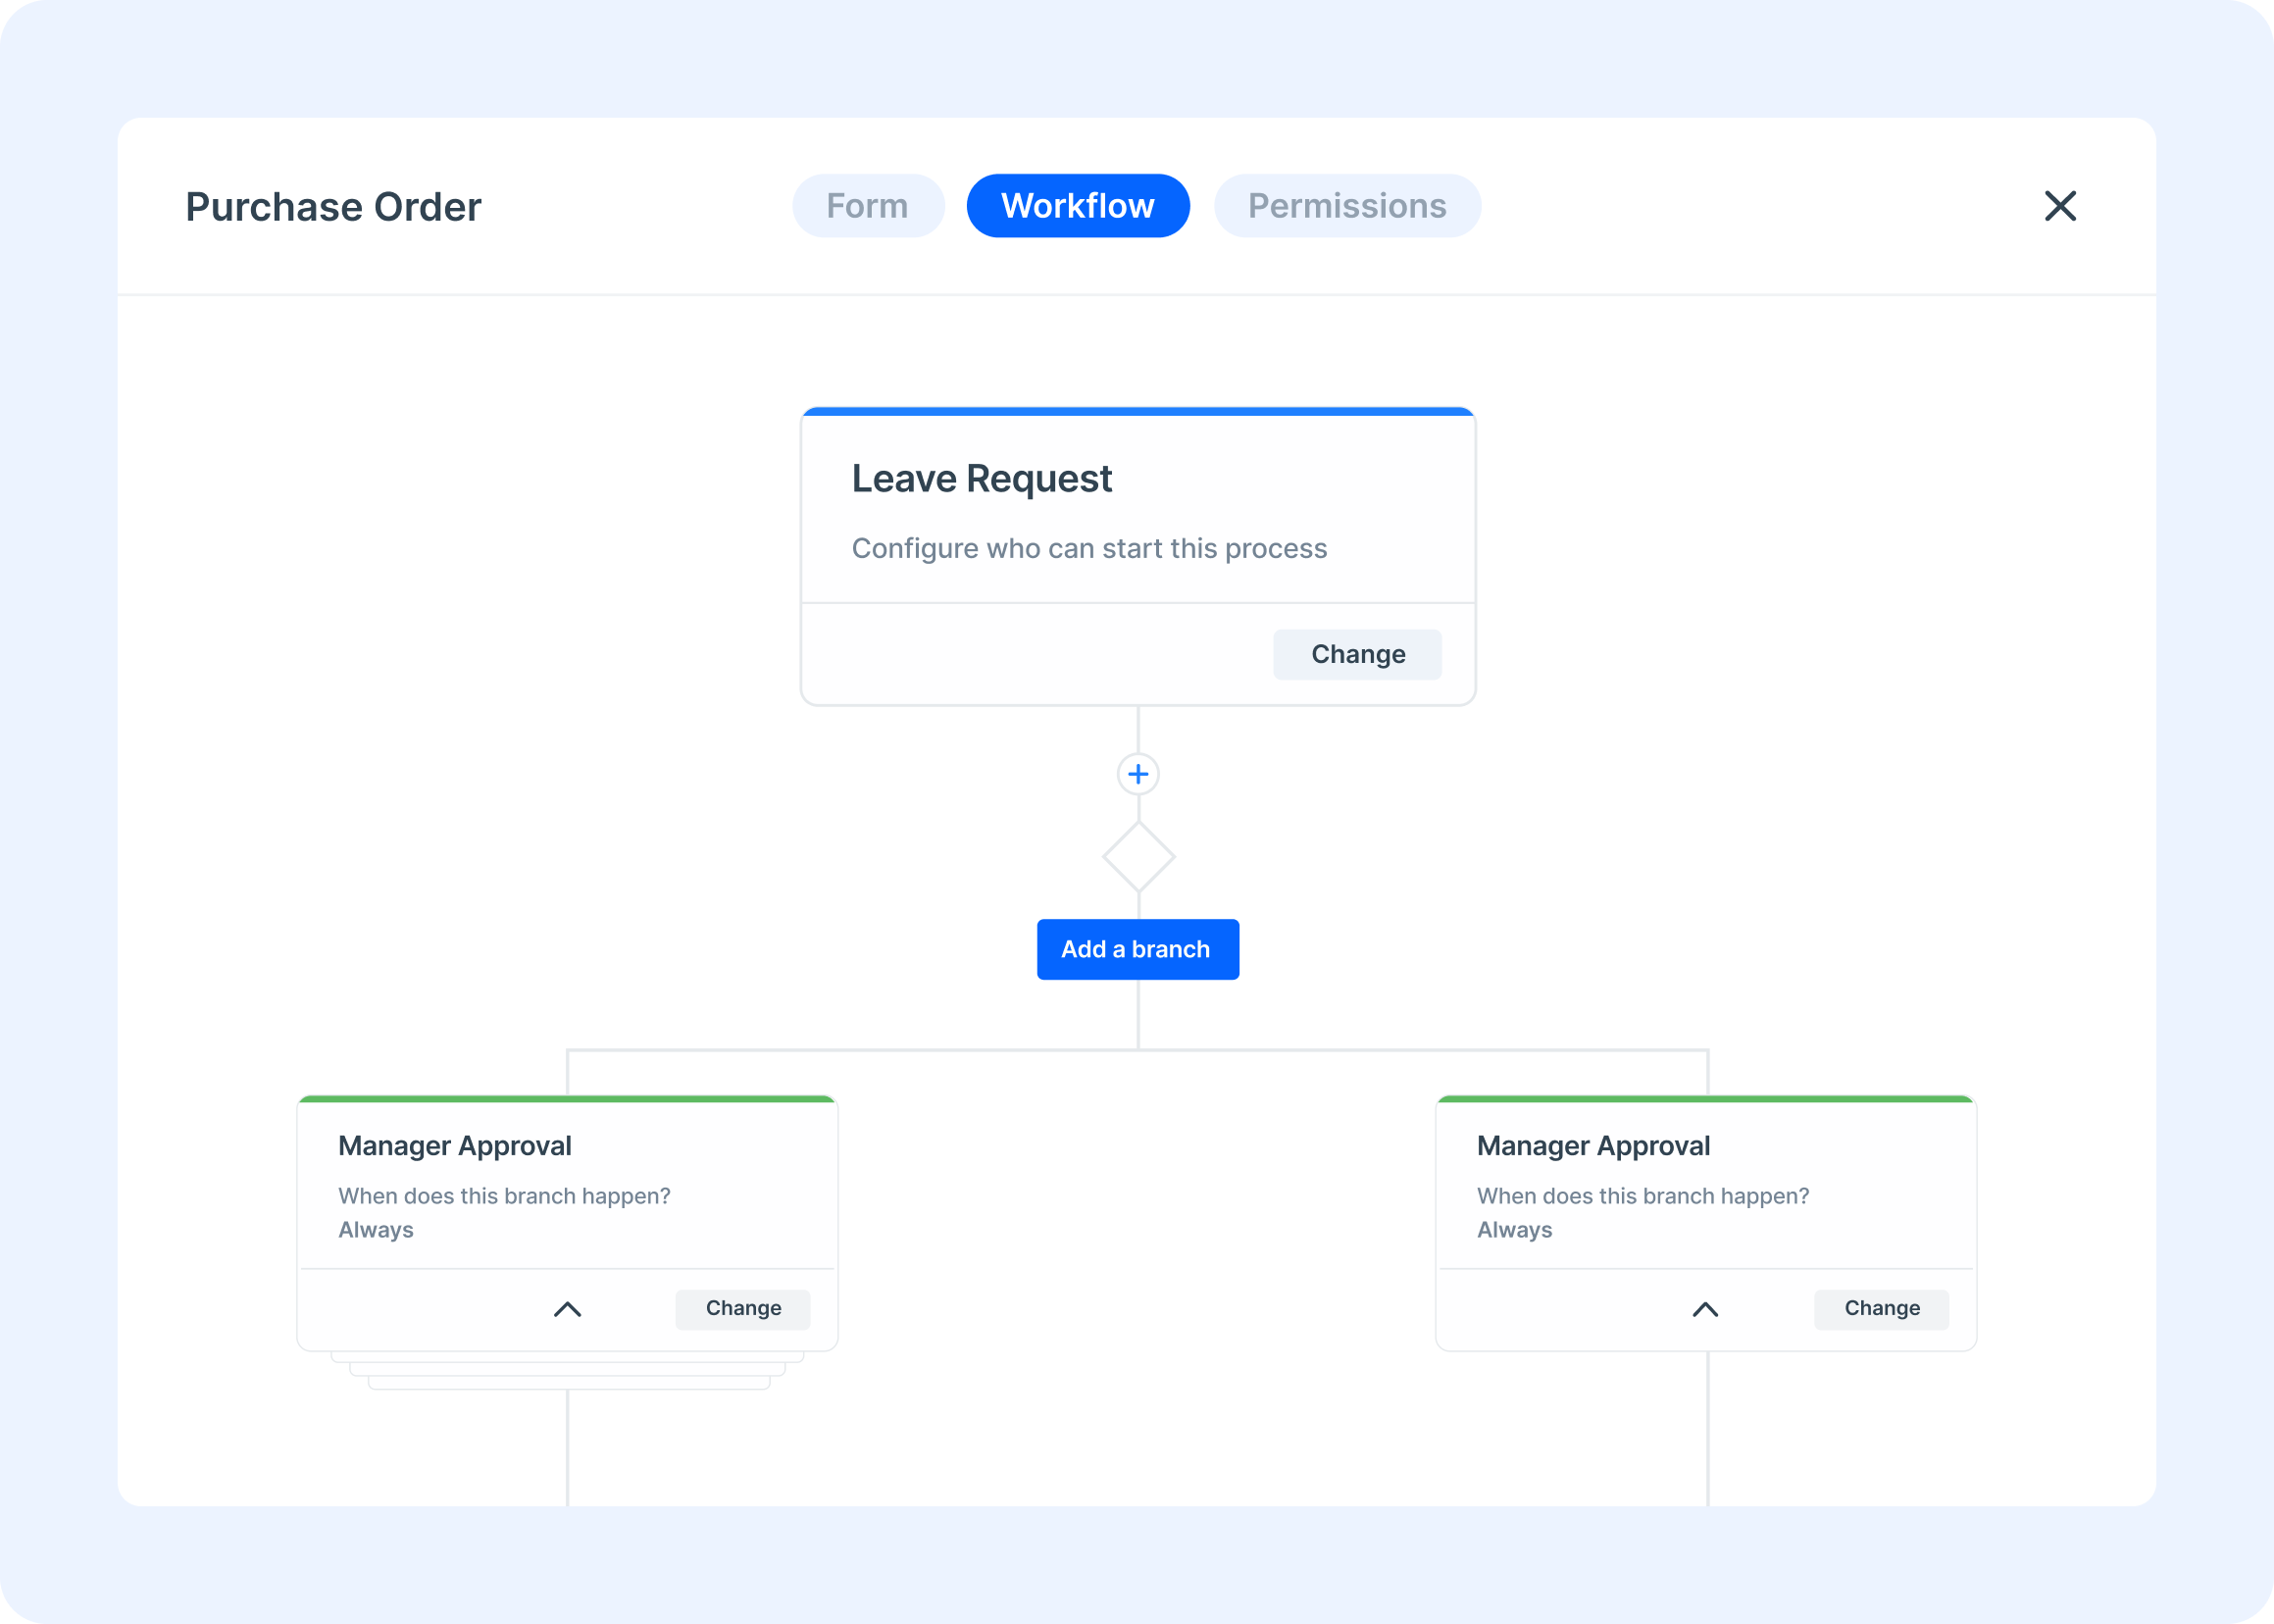
Task: Click Change on the Leave Request node
Action: click(x=1357, y=654)
